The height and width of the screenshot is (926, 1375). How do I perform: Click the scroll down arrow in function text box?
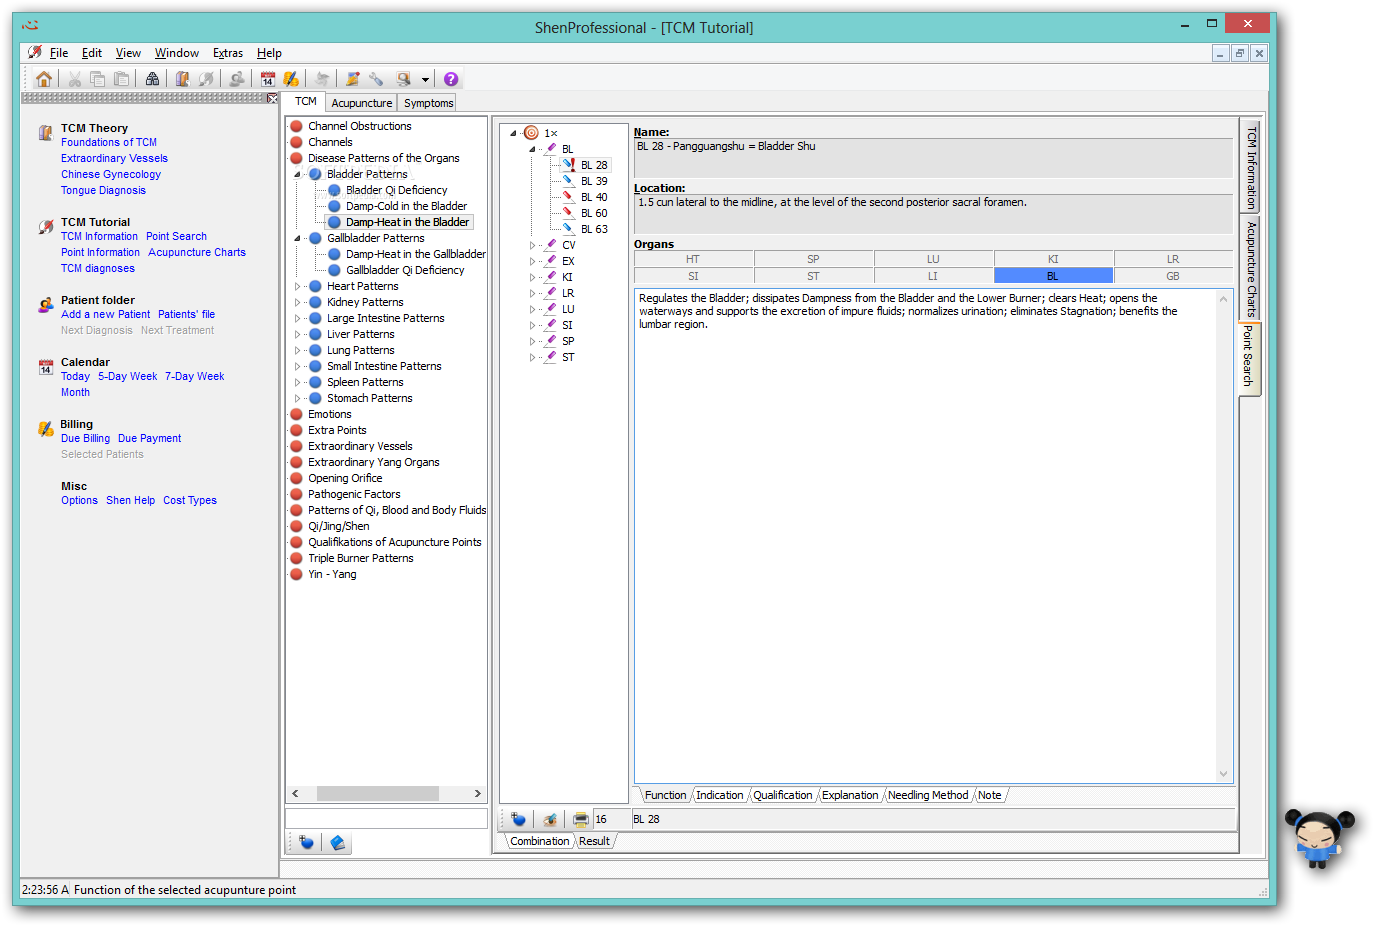tap(1224, 774)
